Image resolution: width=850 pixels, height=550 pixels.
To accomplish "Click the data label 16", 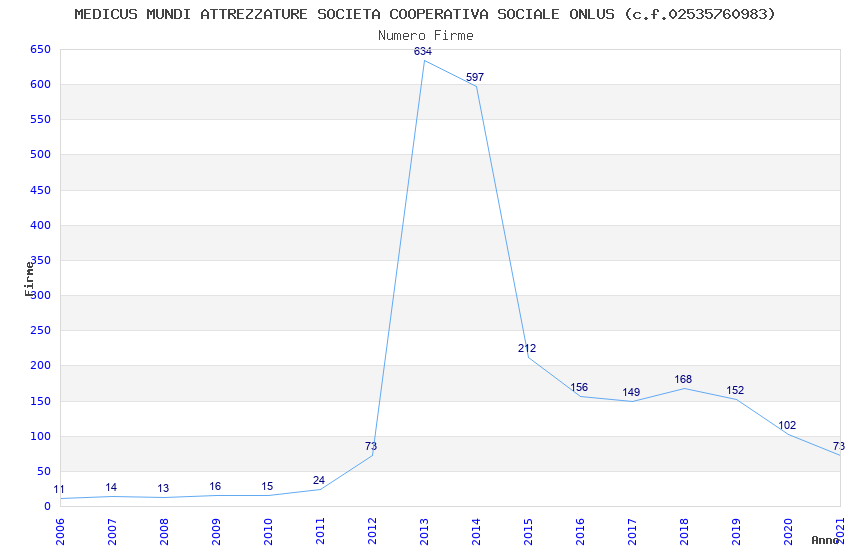I will (x=215, y=486).
